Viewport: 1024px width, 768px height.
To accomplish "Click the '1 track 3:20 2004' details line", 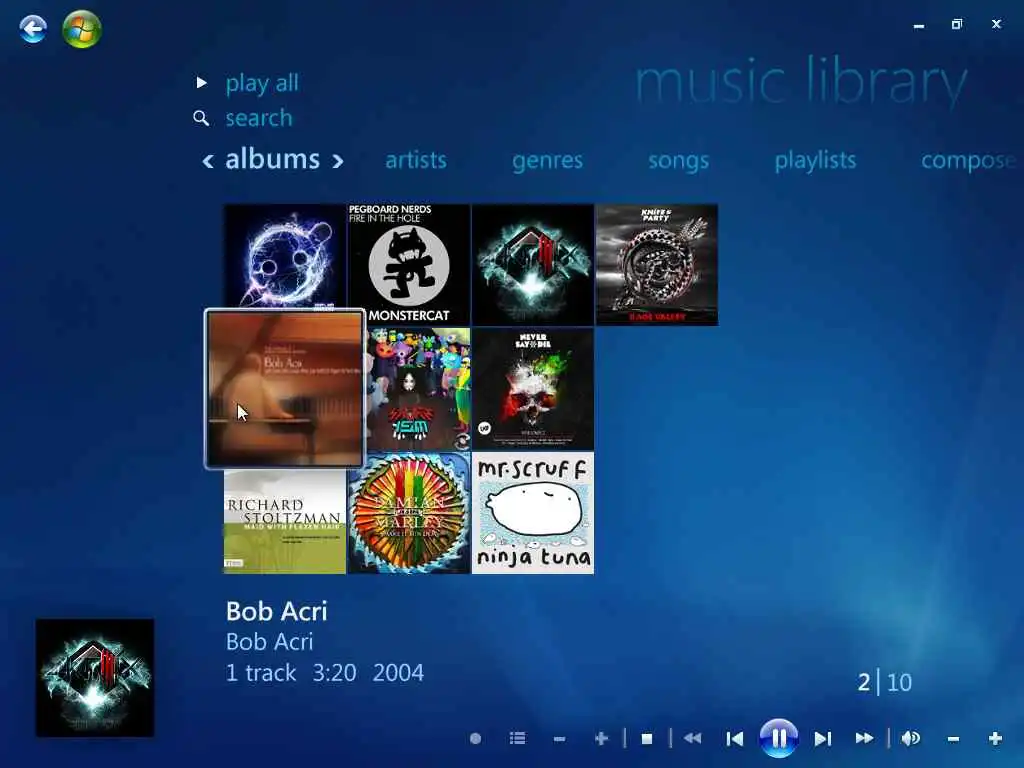I will point(325,673).
